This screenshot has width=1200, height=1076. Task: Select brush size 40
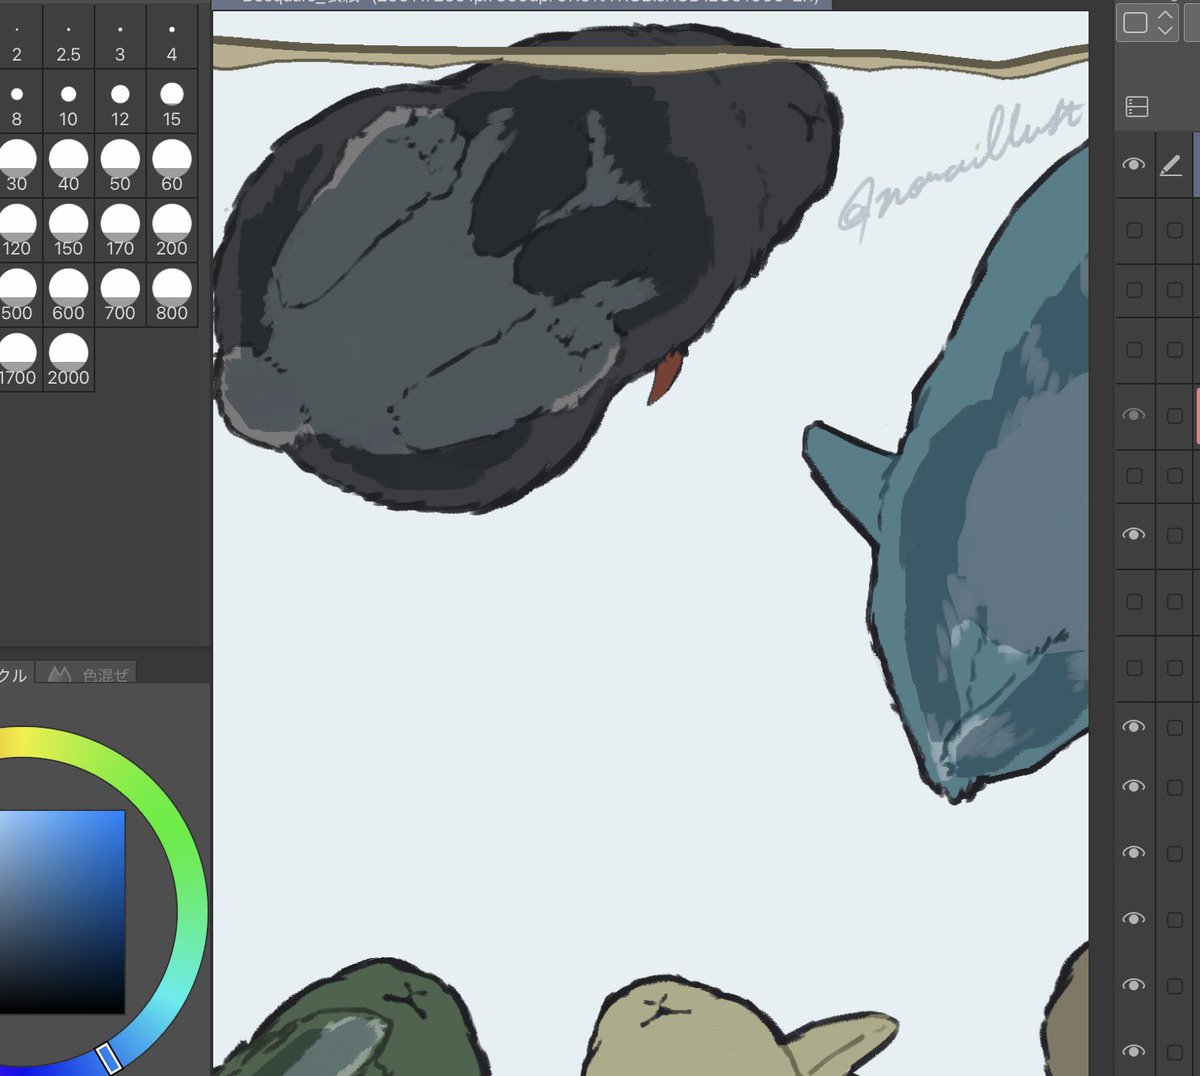click(x=68, y=166)
